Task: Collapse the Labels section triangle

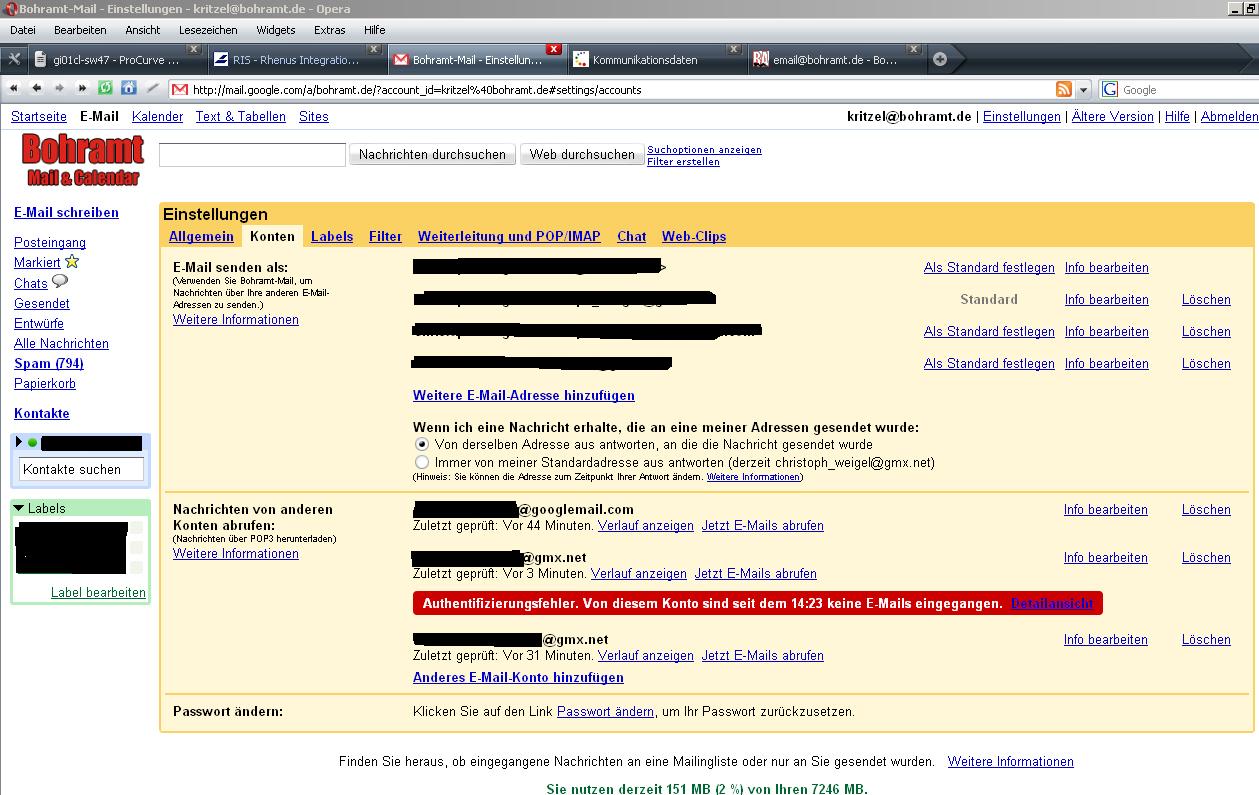Action: [x=19, y=508]
